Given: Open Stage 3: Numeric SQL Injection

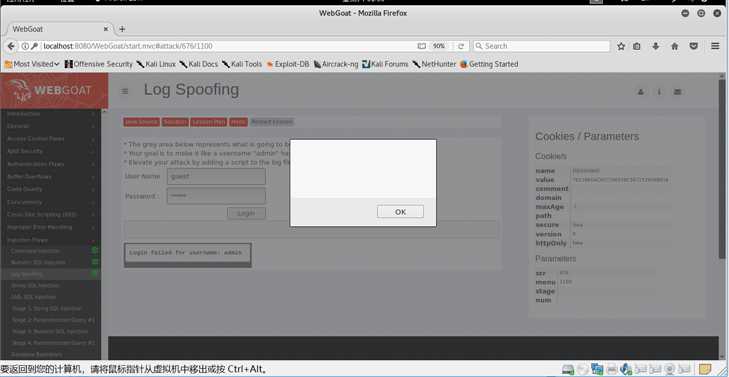Looking at the screenshot, I should click(50, 331).
